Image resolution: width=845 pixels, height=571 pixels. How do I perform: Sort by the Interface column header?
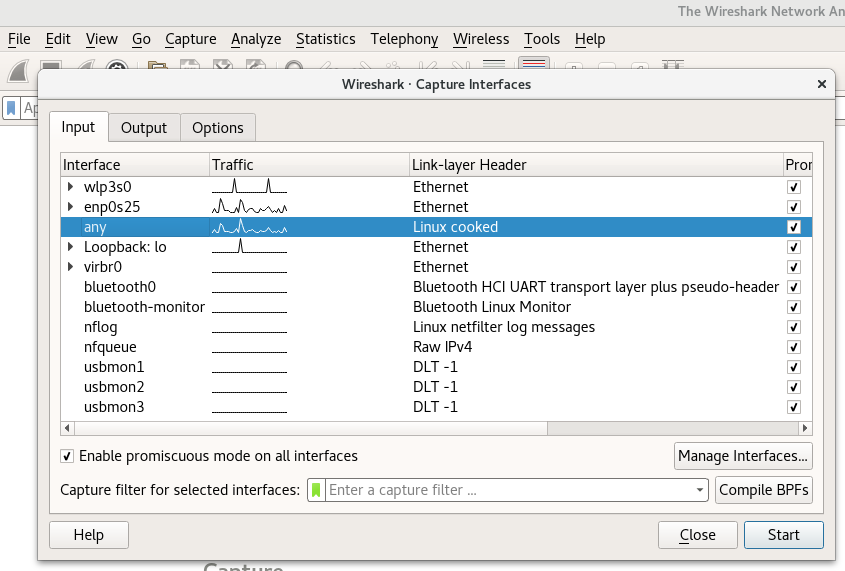[135, 165]
